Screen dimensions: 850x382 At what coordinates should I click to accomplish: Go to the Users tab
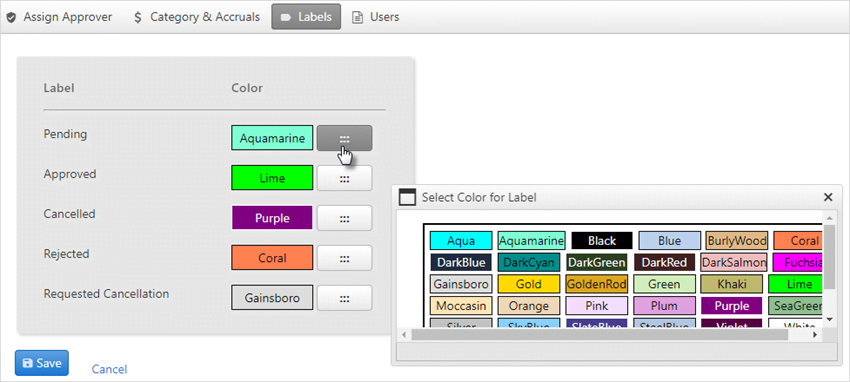click(376, 17)
